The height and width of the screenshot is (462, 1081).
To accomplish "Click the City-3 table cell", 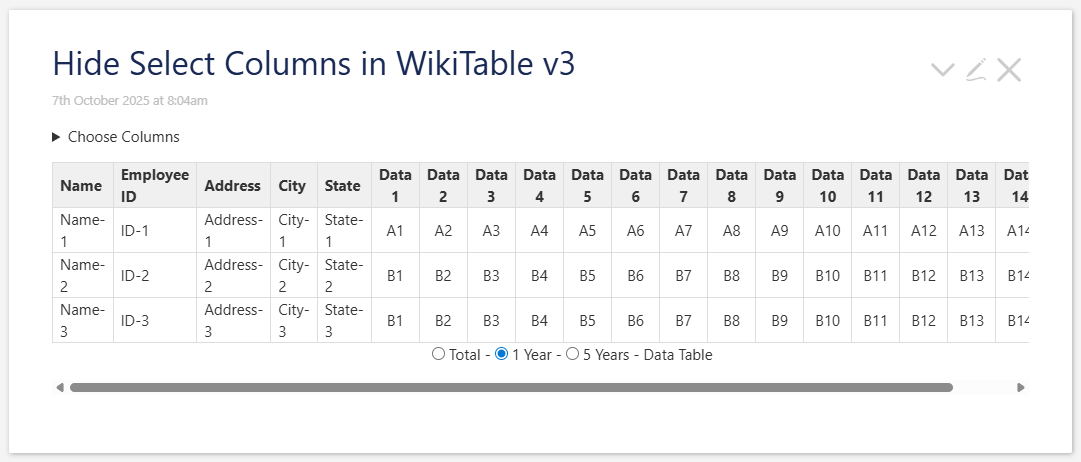I will (x=293, y=320).
